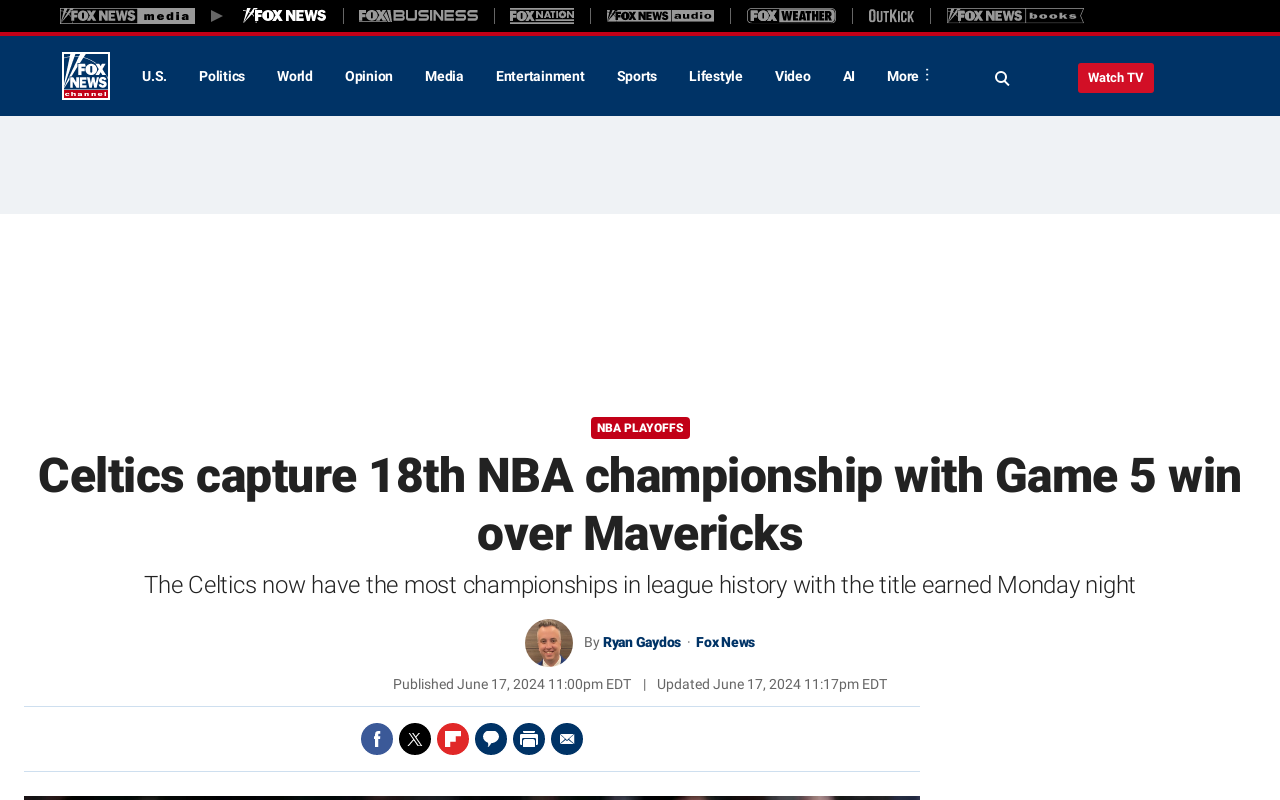Share article on X (Twitter)
The height and width of the screenshot is (800, 1280).
[415, 739]
